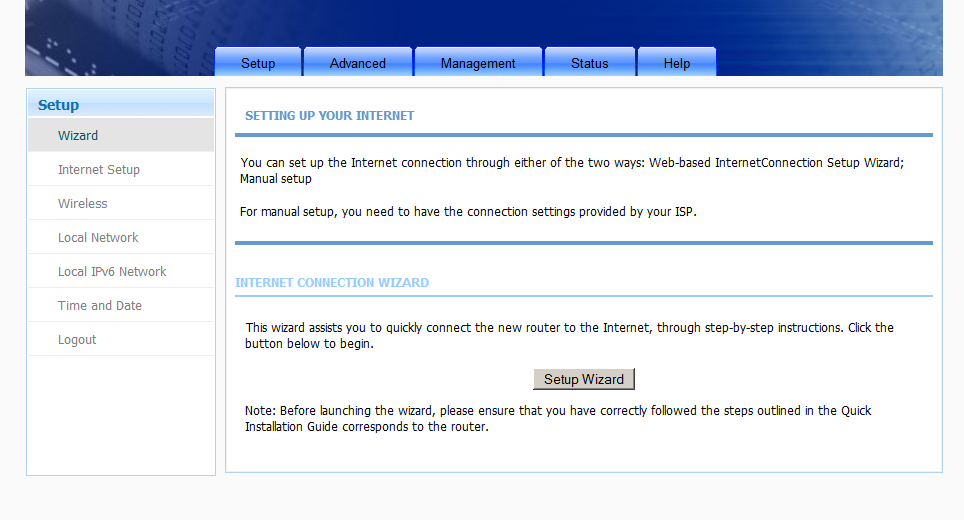Open the Help tab

[677, 63]
